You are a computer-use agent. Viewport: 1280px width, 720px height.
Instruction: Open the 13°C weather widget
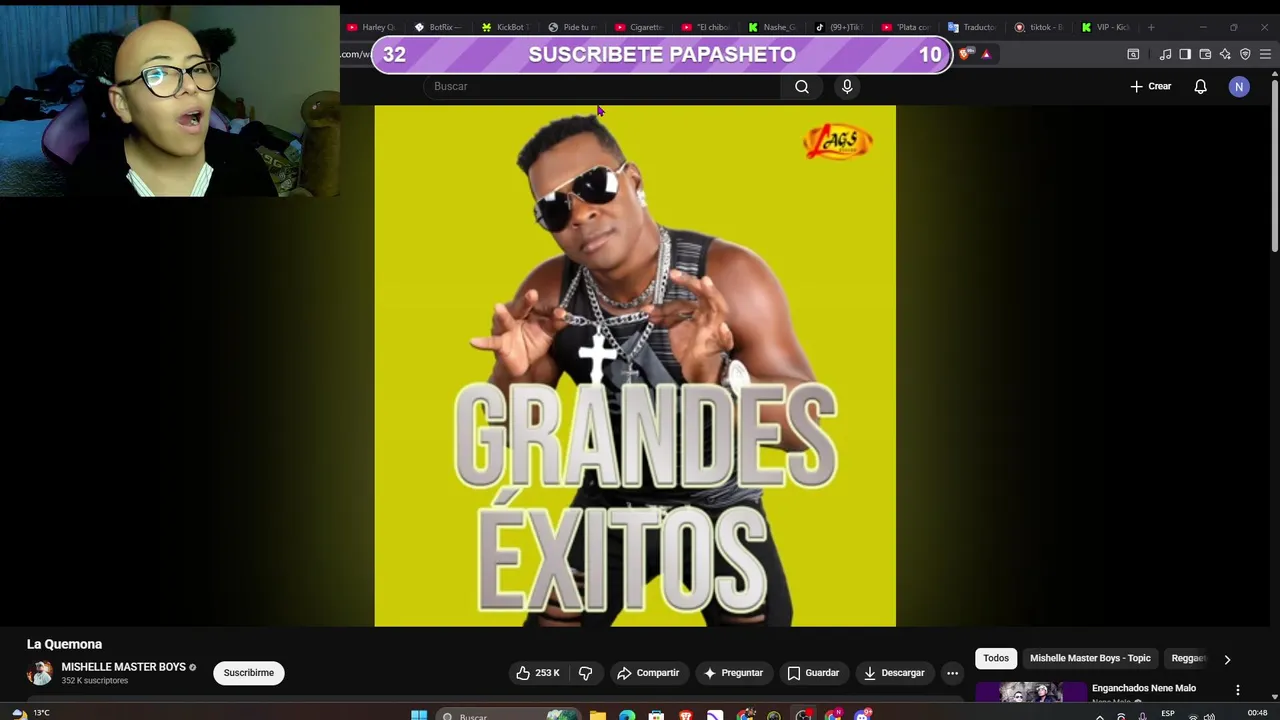(x=30, y=713)
